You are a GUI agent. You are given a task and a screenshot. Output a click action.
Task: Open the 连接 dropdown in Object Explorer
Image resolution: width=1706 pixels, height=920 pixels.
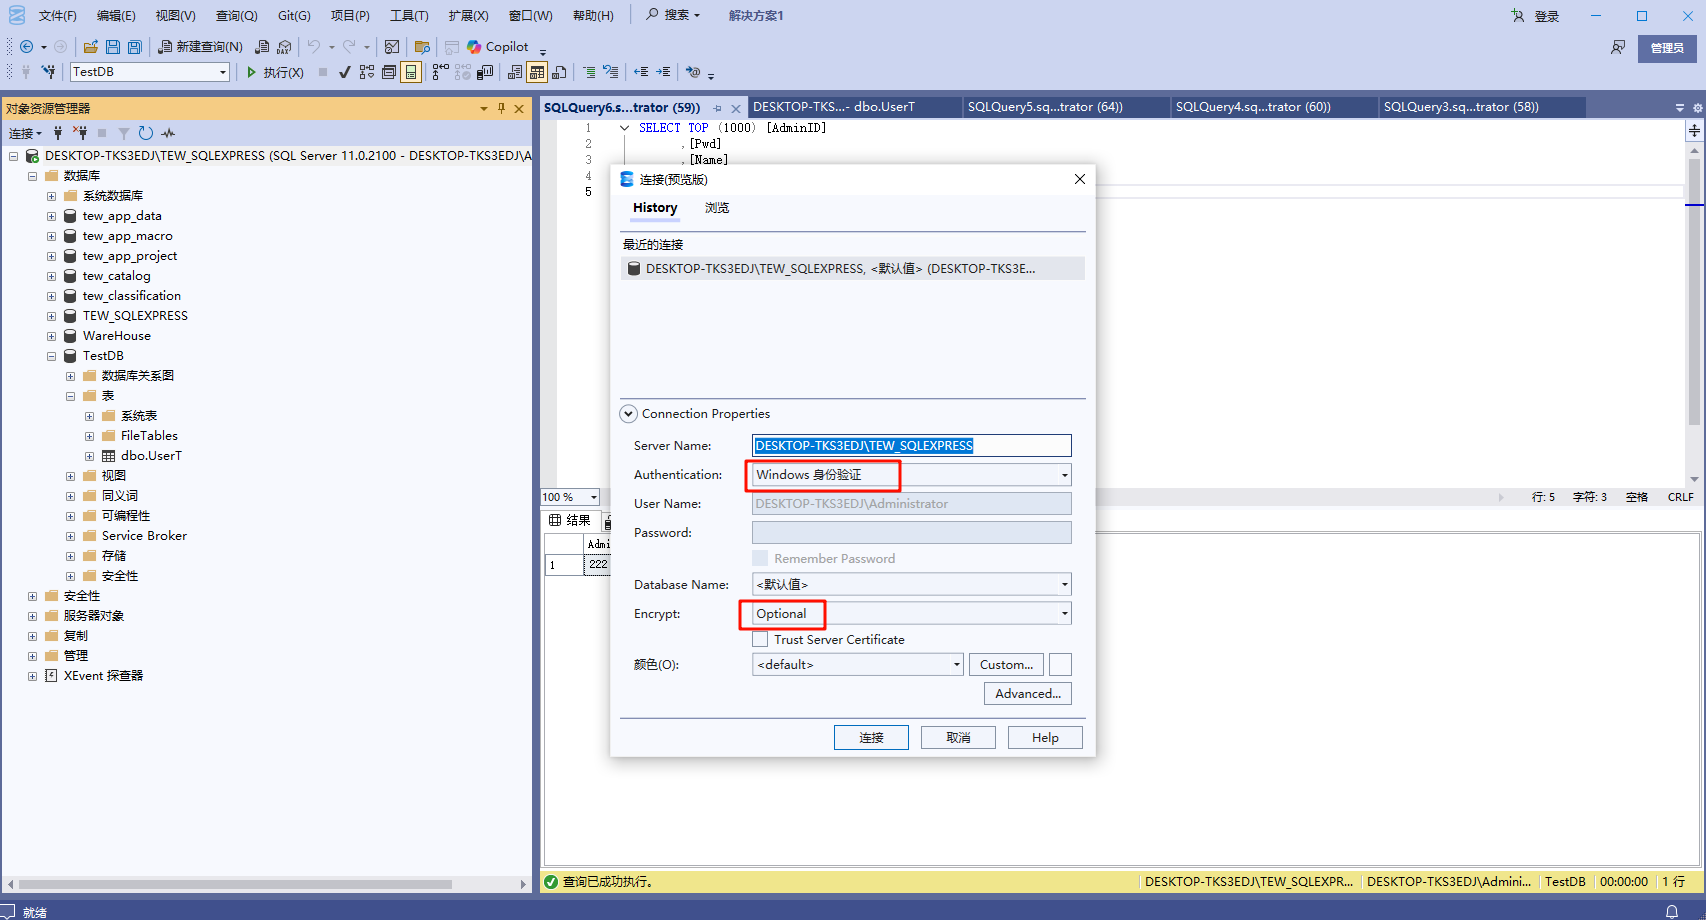coord(25,133)
